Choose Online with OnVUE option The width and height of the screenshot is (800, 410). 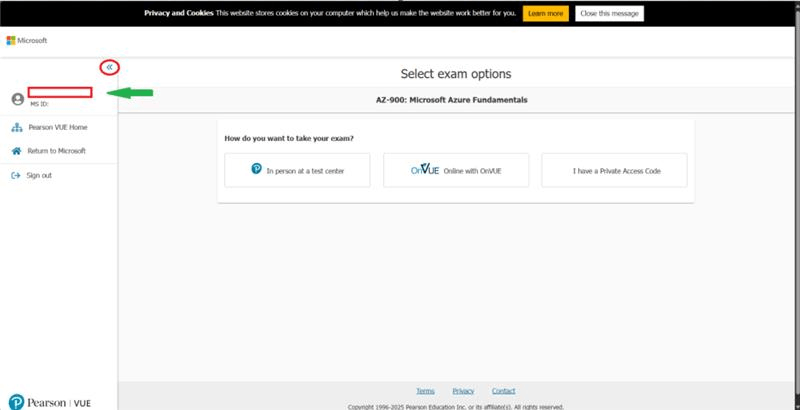coord(456,170)
